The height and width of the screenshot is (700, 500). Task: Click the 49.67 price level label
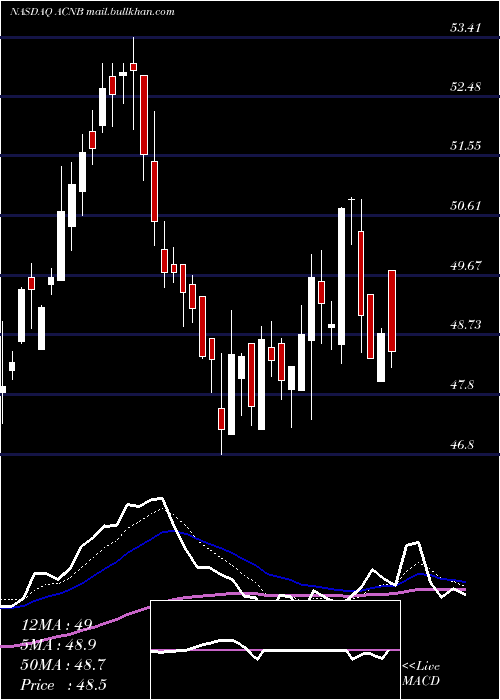466,266
